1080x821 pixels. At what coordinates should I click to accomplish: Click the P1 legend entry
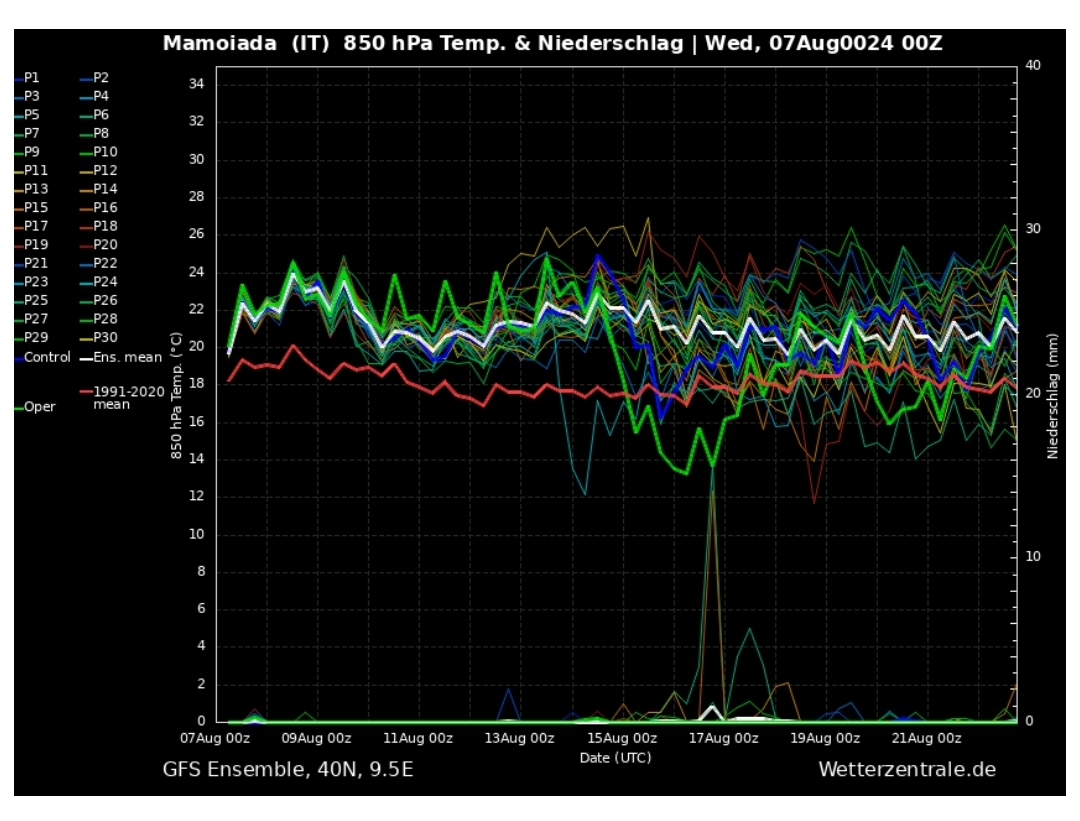(32, 77)
